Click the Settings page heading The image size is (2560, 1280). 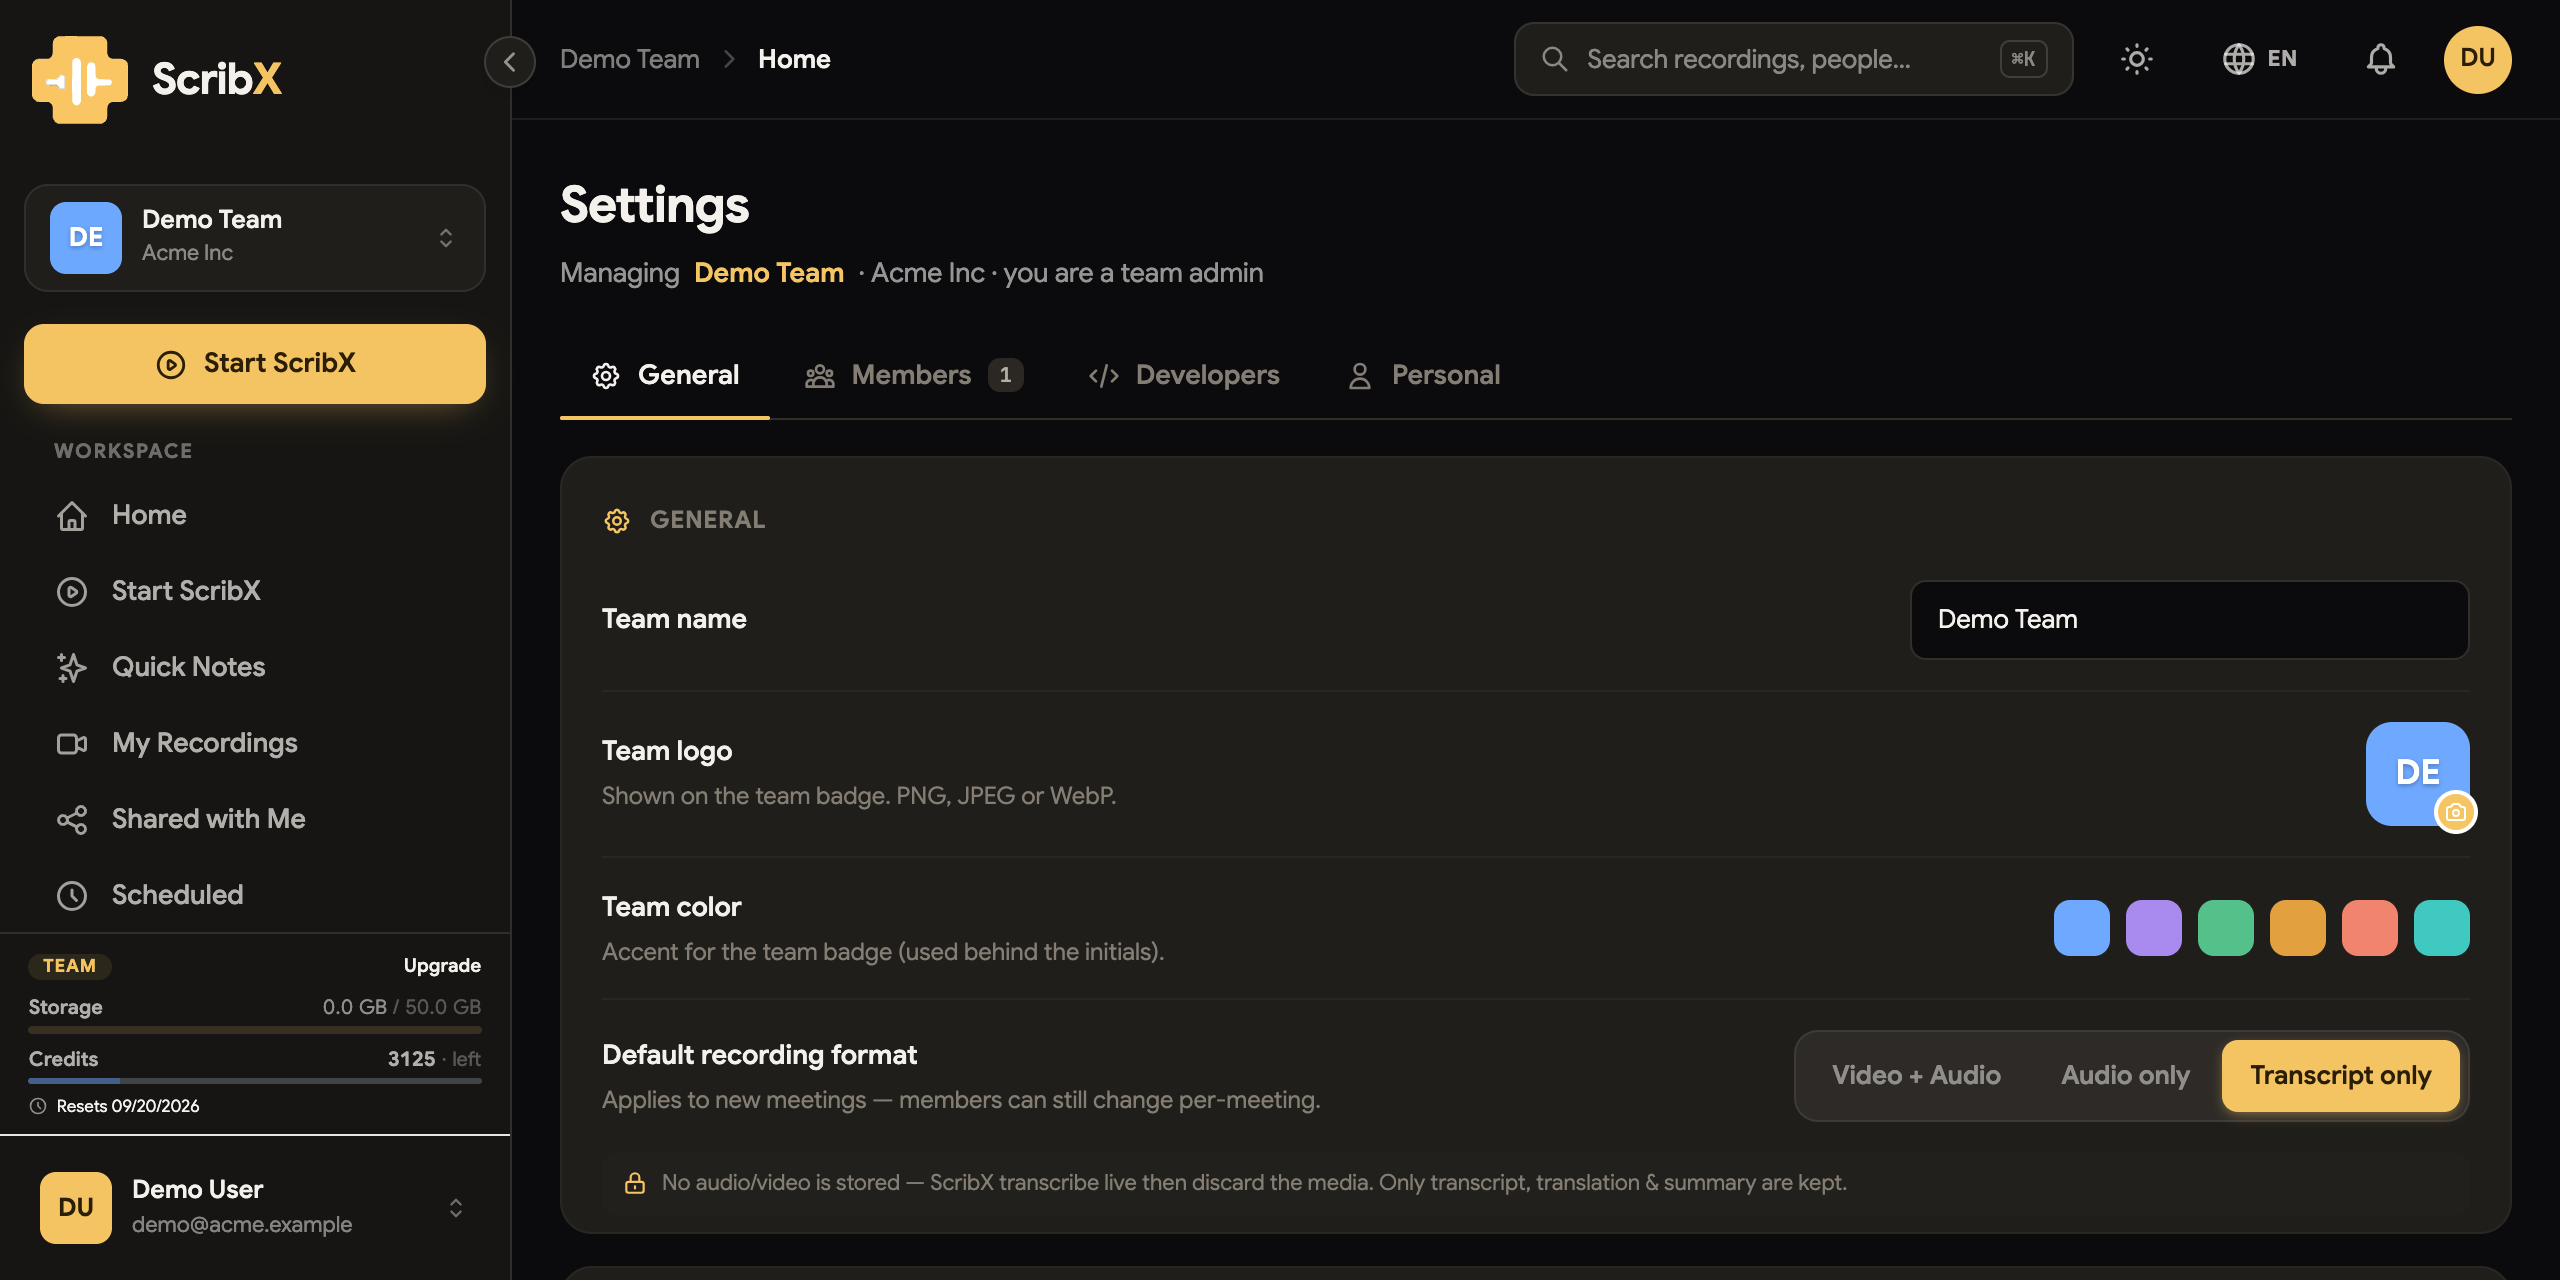pyautogui.click(x=655, y=205)
